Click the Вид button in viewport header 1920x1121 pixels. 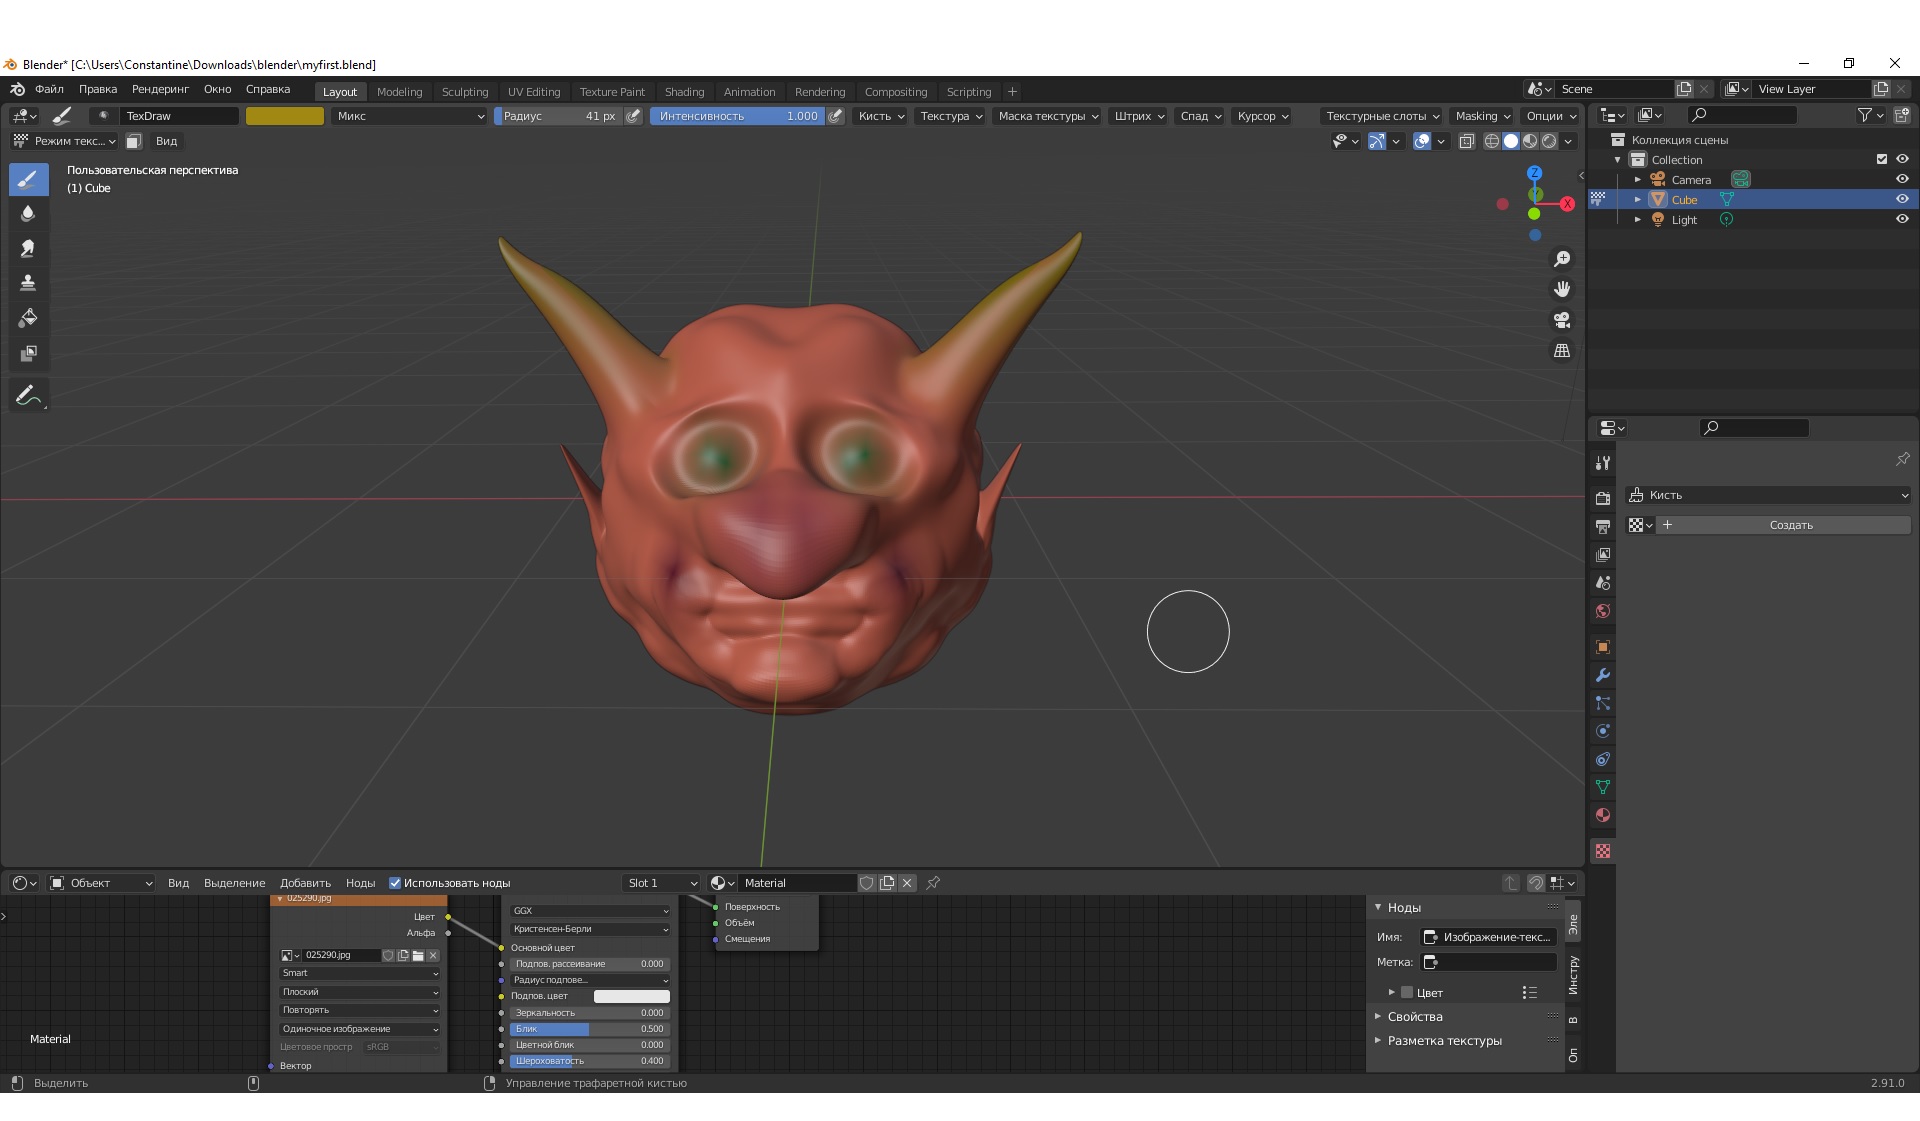167,141
